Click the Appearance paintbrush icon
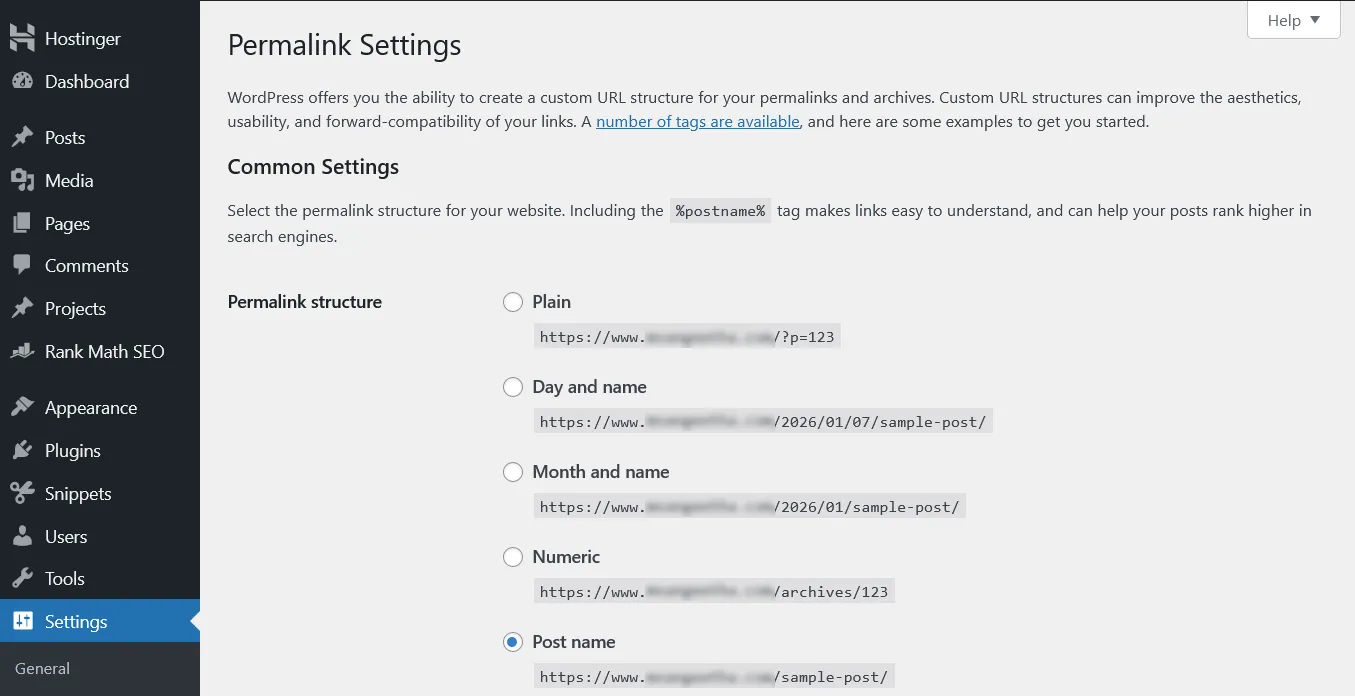This screenshot has width=1355, height=696. pos(22,407)
